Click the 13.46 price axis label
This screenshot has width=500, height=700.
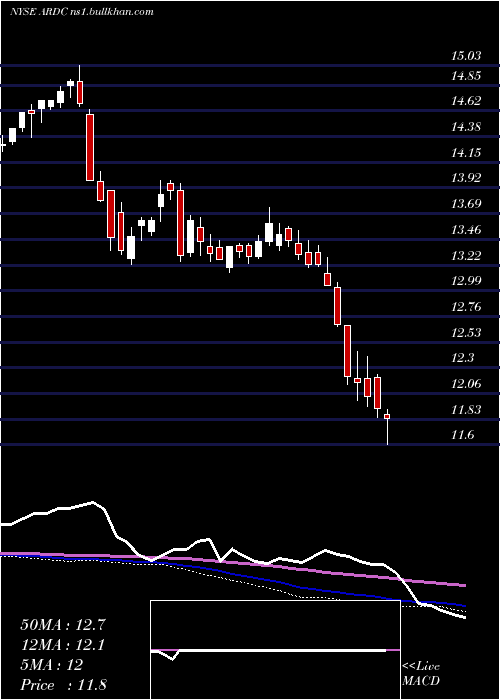click(466, 230)
